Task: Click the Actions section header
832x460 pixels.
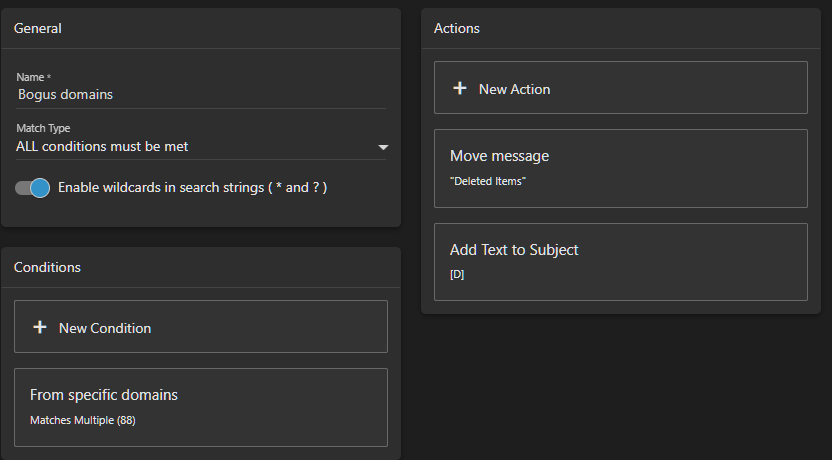Action: click(457, 28)
